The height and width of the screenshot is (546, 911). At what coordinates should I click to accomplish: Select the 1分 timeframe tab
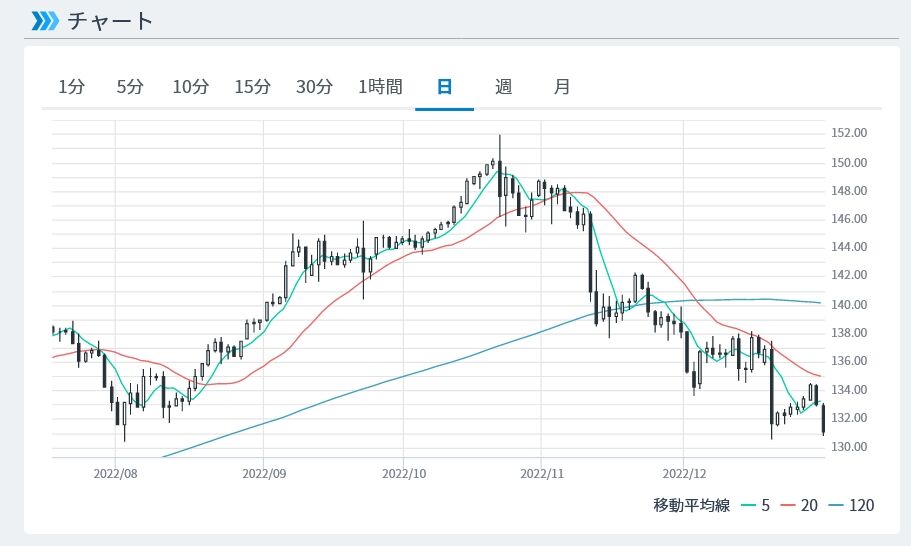[72, 87]
